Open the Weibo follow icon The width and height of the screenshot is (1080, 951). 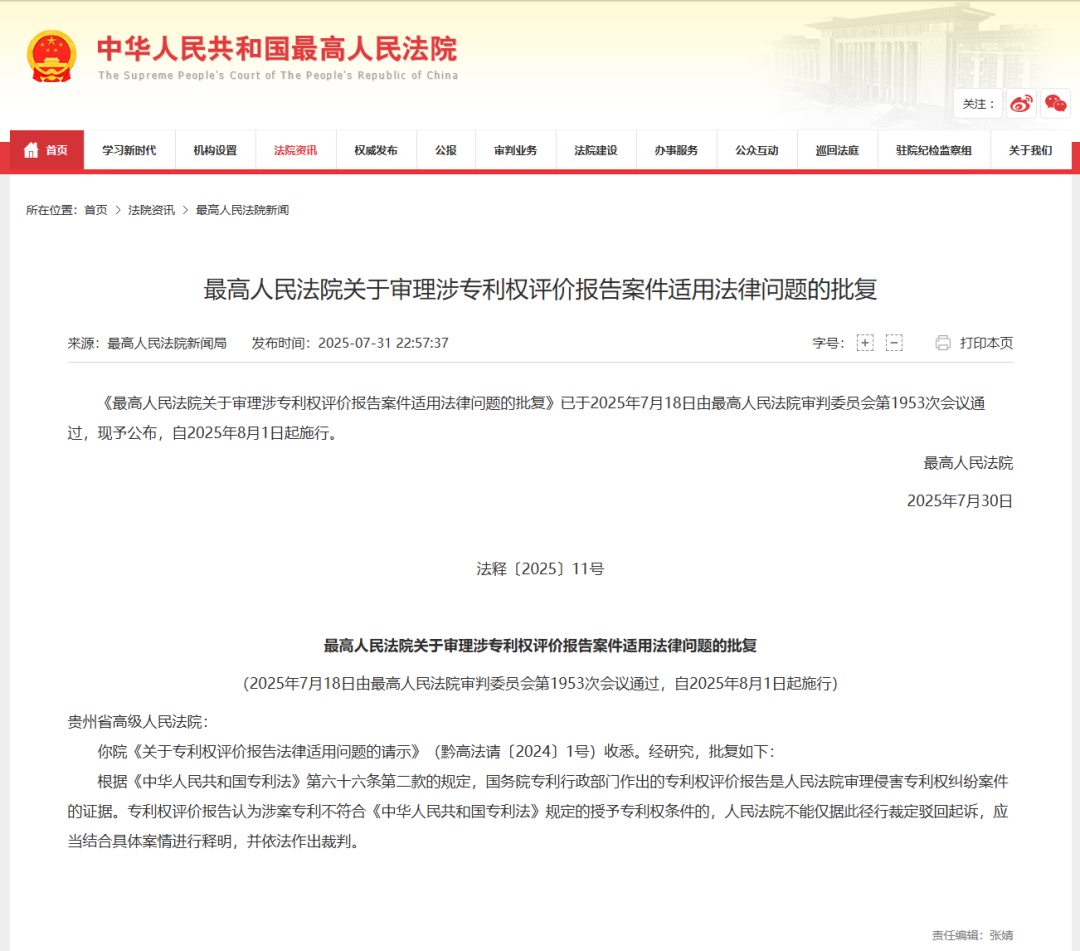coord(1019,104)
